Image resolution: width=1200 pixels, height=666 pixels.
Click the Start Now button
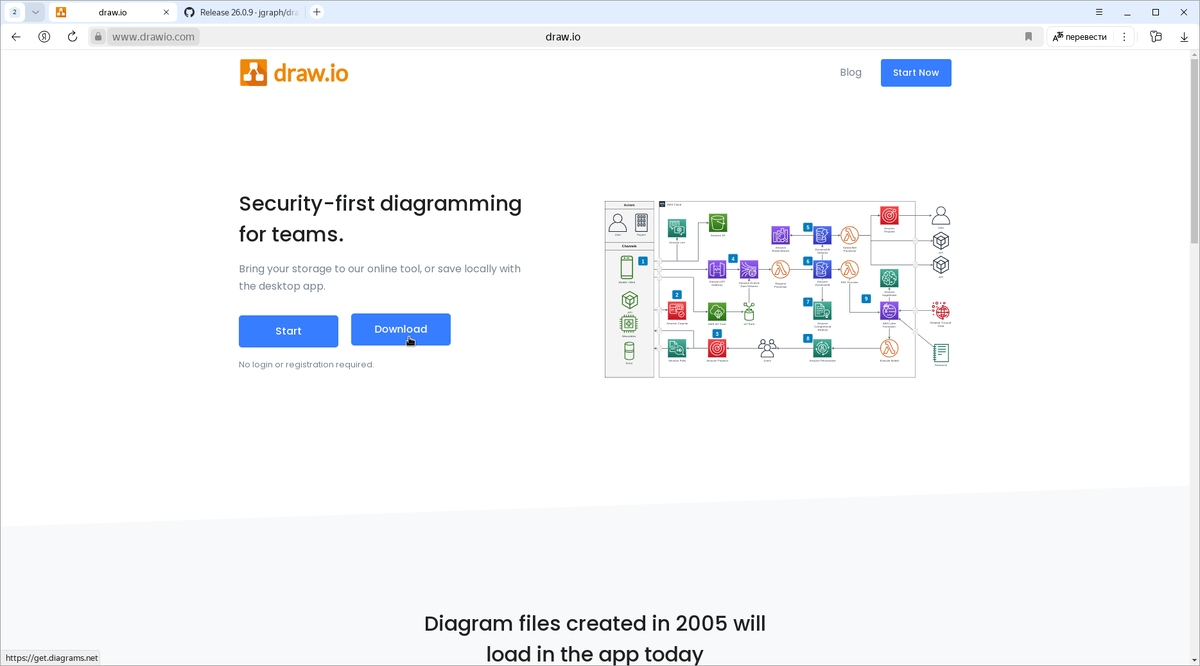tap(916, 73)
